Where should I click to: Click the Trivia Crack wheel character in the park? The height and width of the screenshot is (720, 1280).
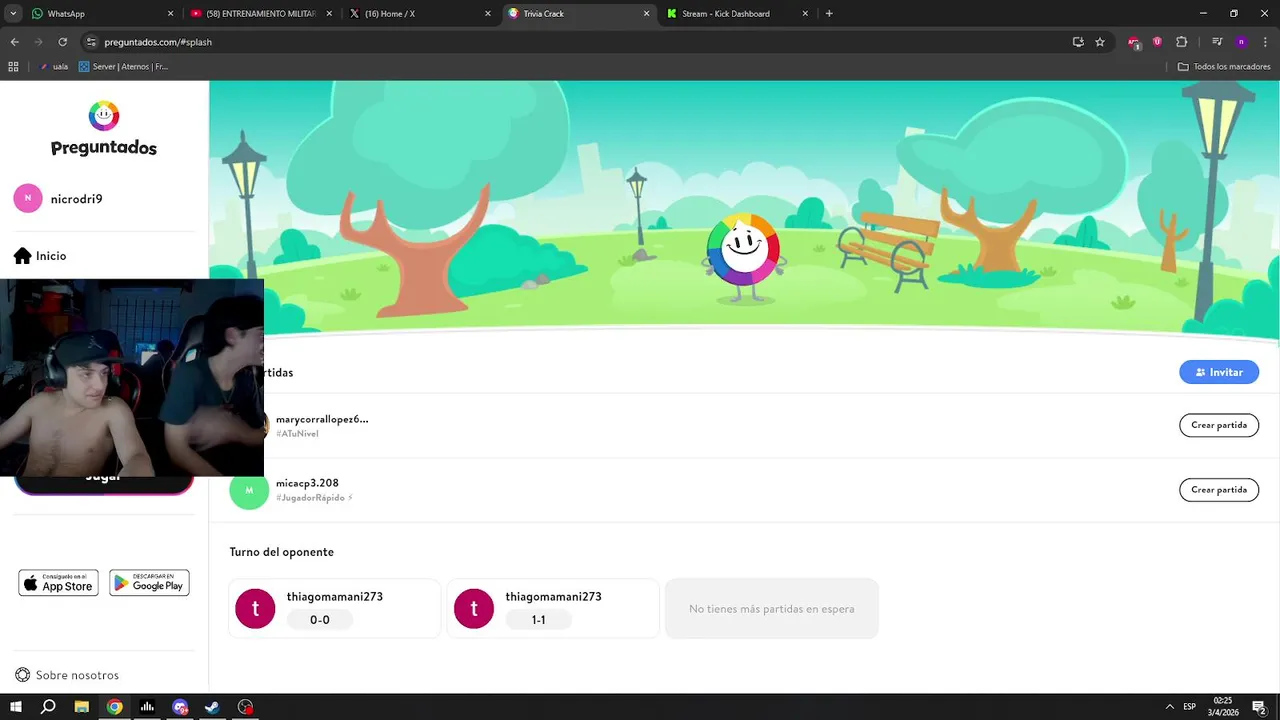point(743,257)
